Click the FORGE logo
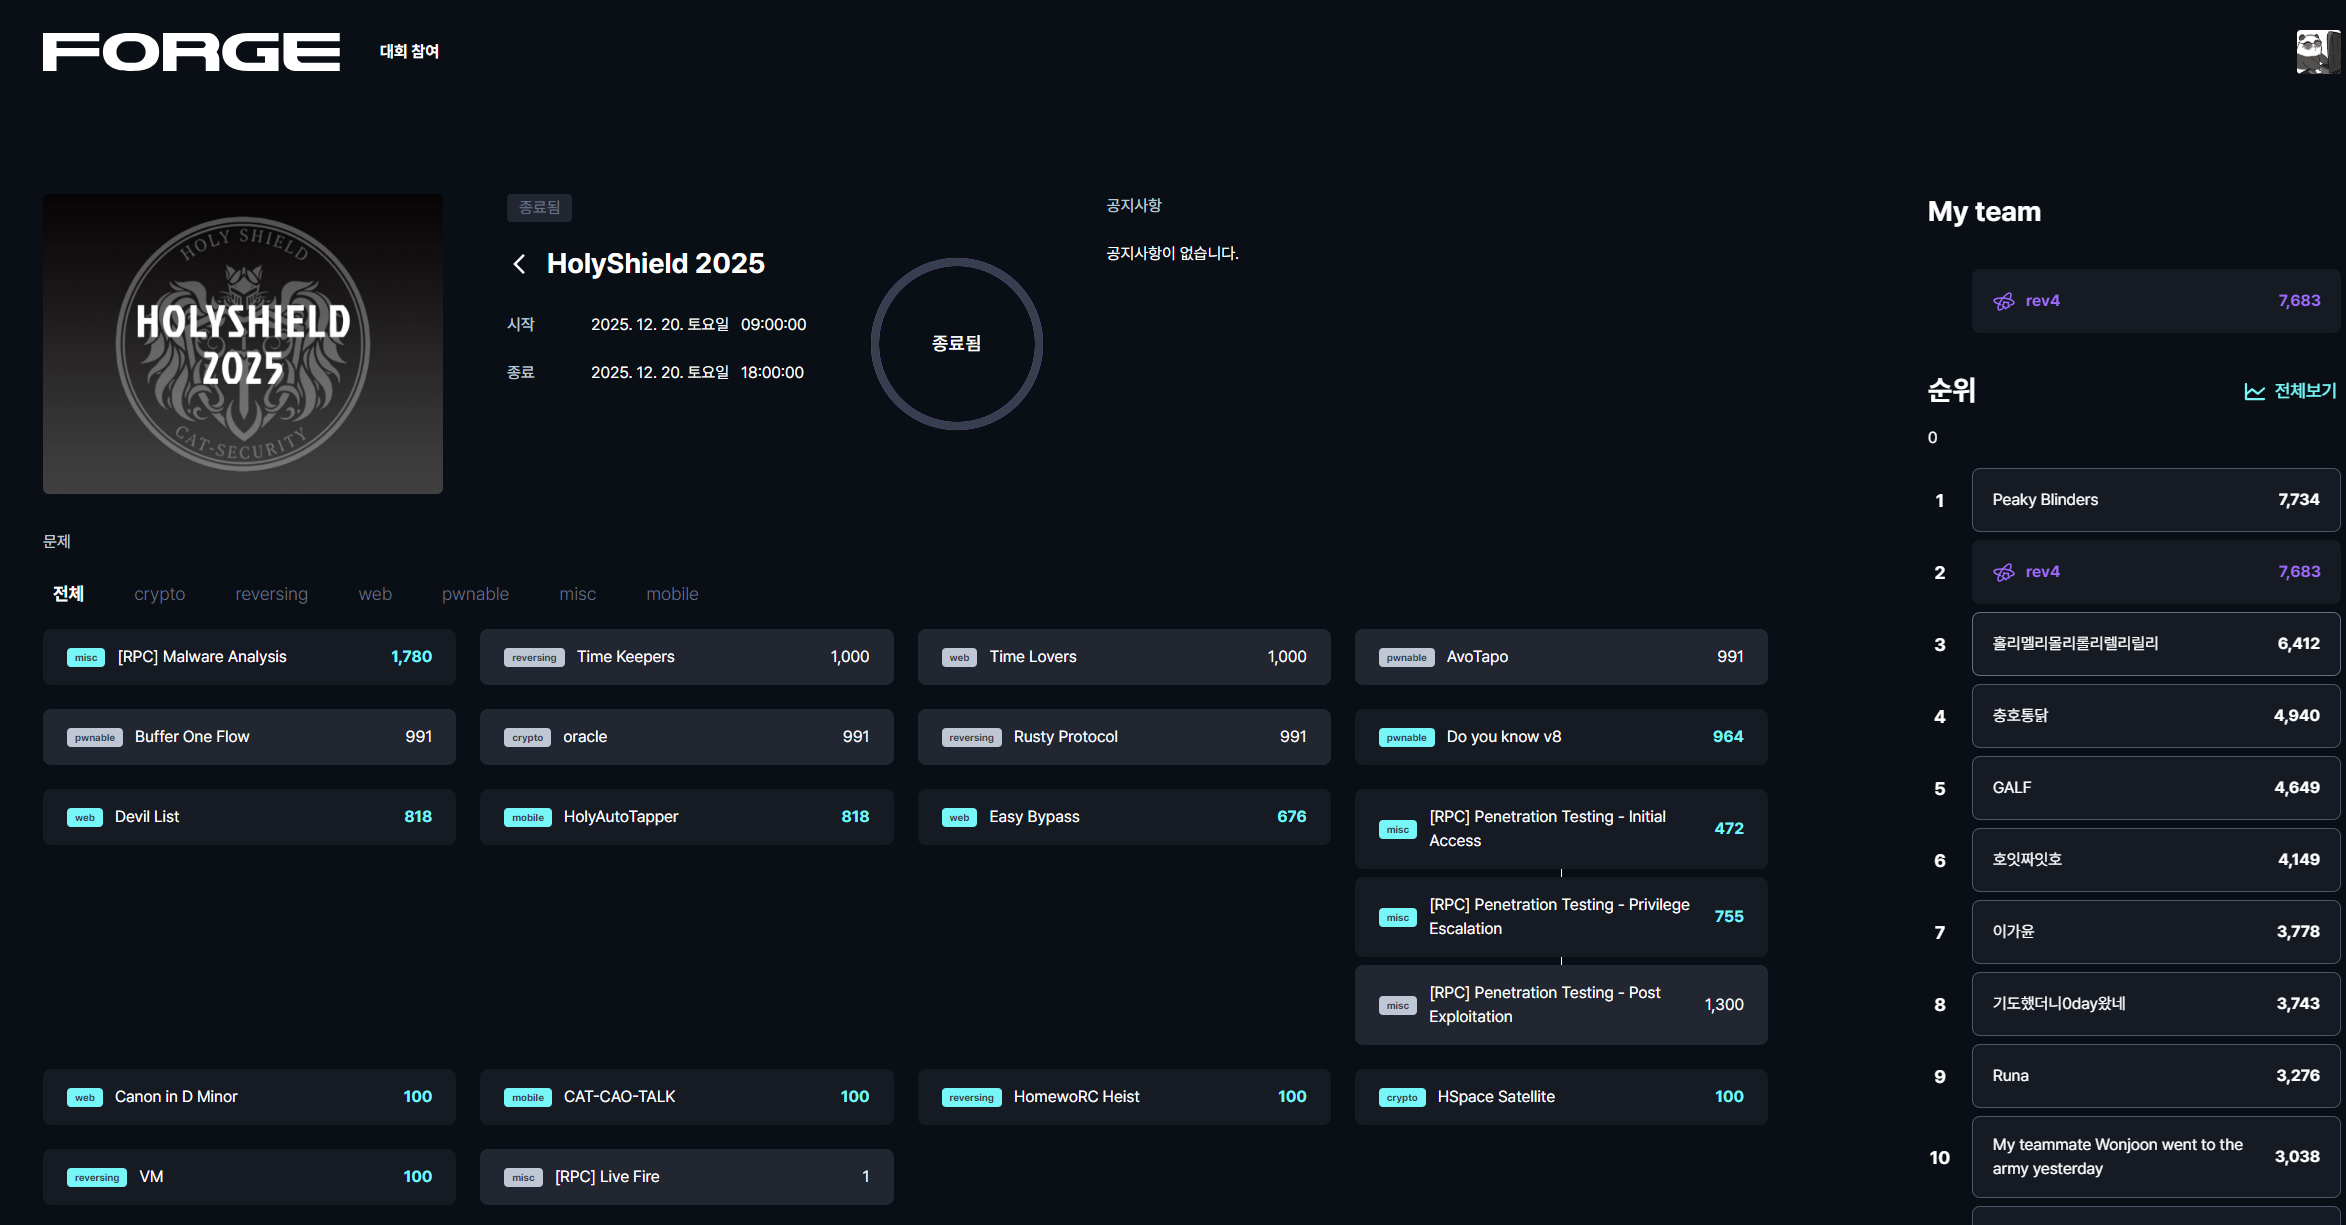This screenshot has height=1225, width=2346. pyautogui.click(x=191, y=52)
